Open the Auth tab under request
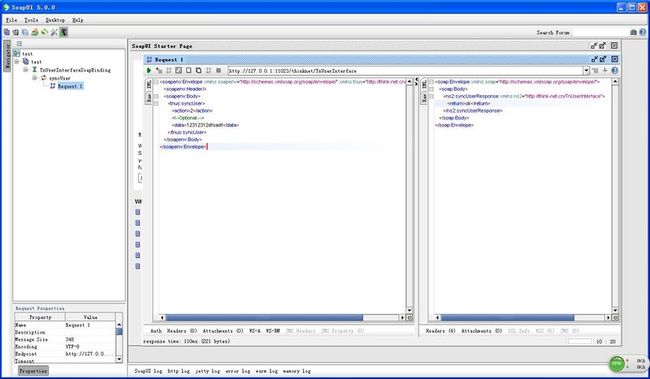 pyautogui.click(x=156, y=331)
